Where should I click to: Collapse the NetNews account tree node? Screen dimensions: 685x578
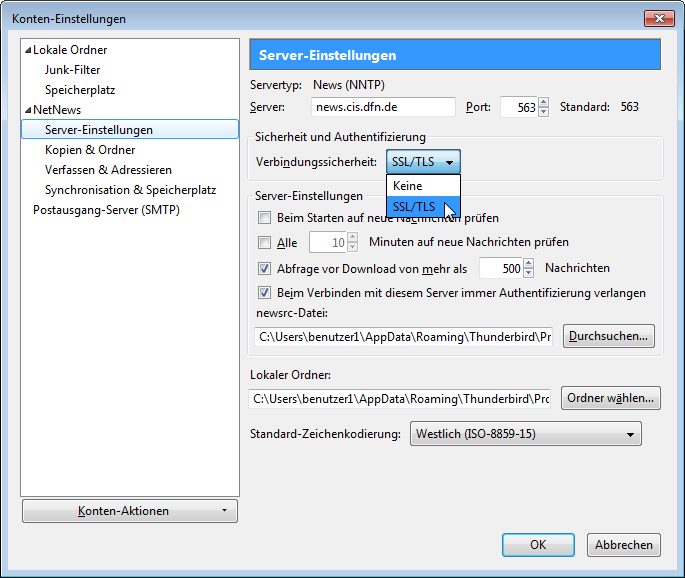pyautogui.click(x=28, y=110)
